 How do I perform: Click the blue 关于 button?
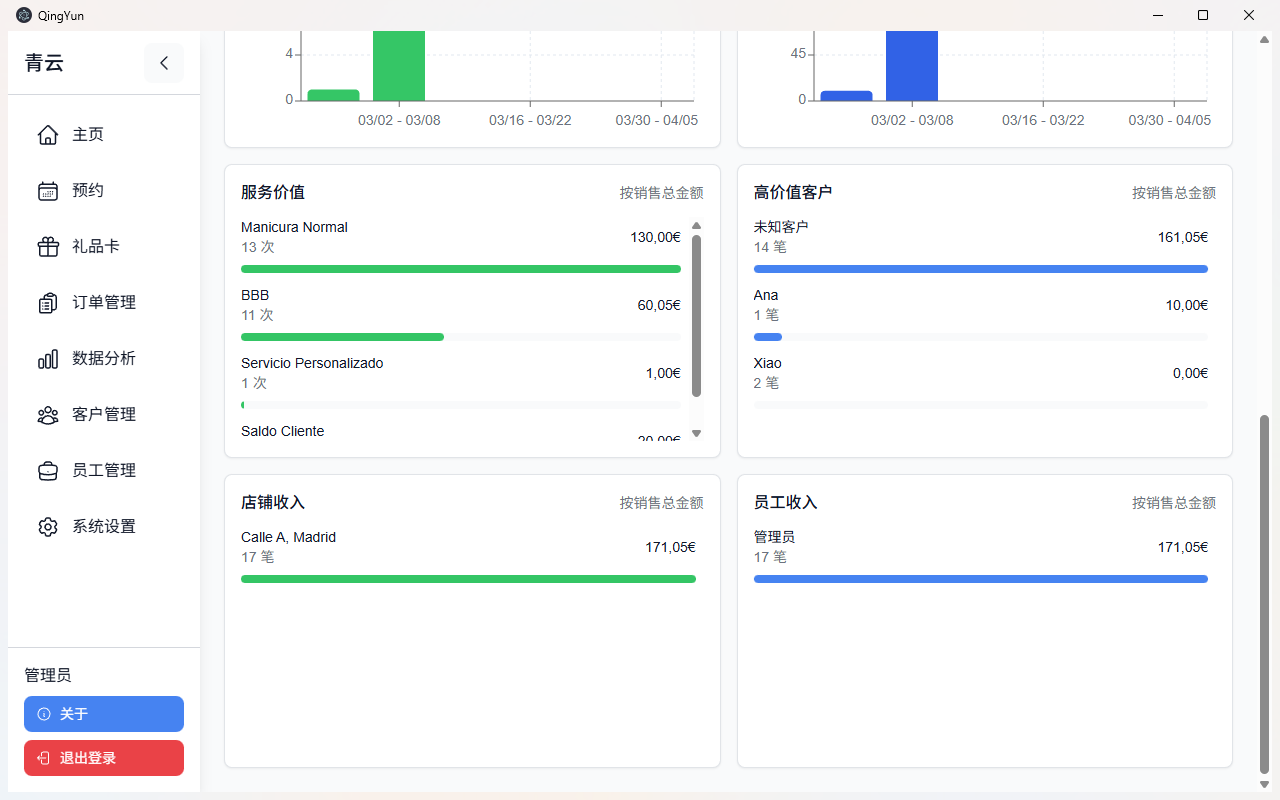point(104,714)
